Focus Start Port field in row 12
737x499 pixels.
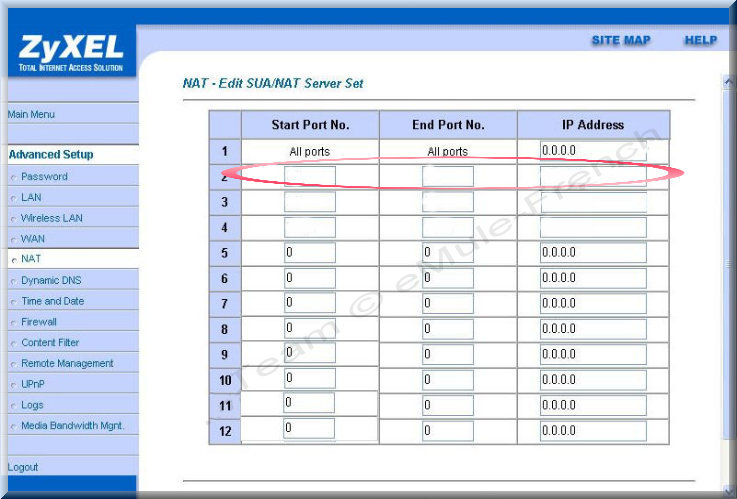click(309, 429)
